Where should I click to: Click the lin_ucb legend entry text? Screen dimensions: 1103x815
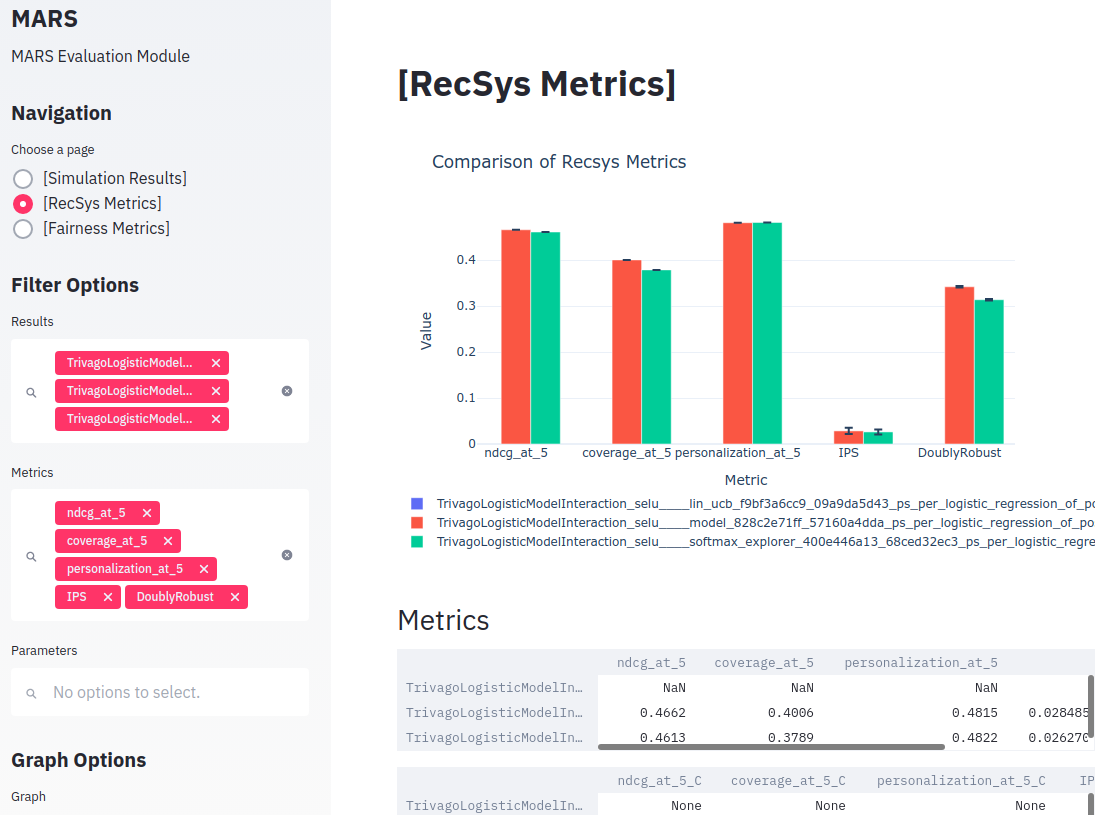click(x=765, y=503)
